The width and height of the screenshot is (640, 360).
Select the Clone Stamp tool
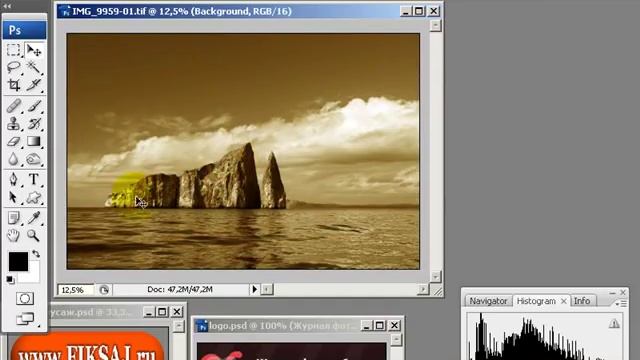[x=13, y=123]
